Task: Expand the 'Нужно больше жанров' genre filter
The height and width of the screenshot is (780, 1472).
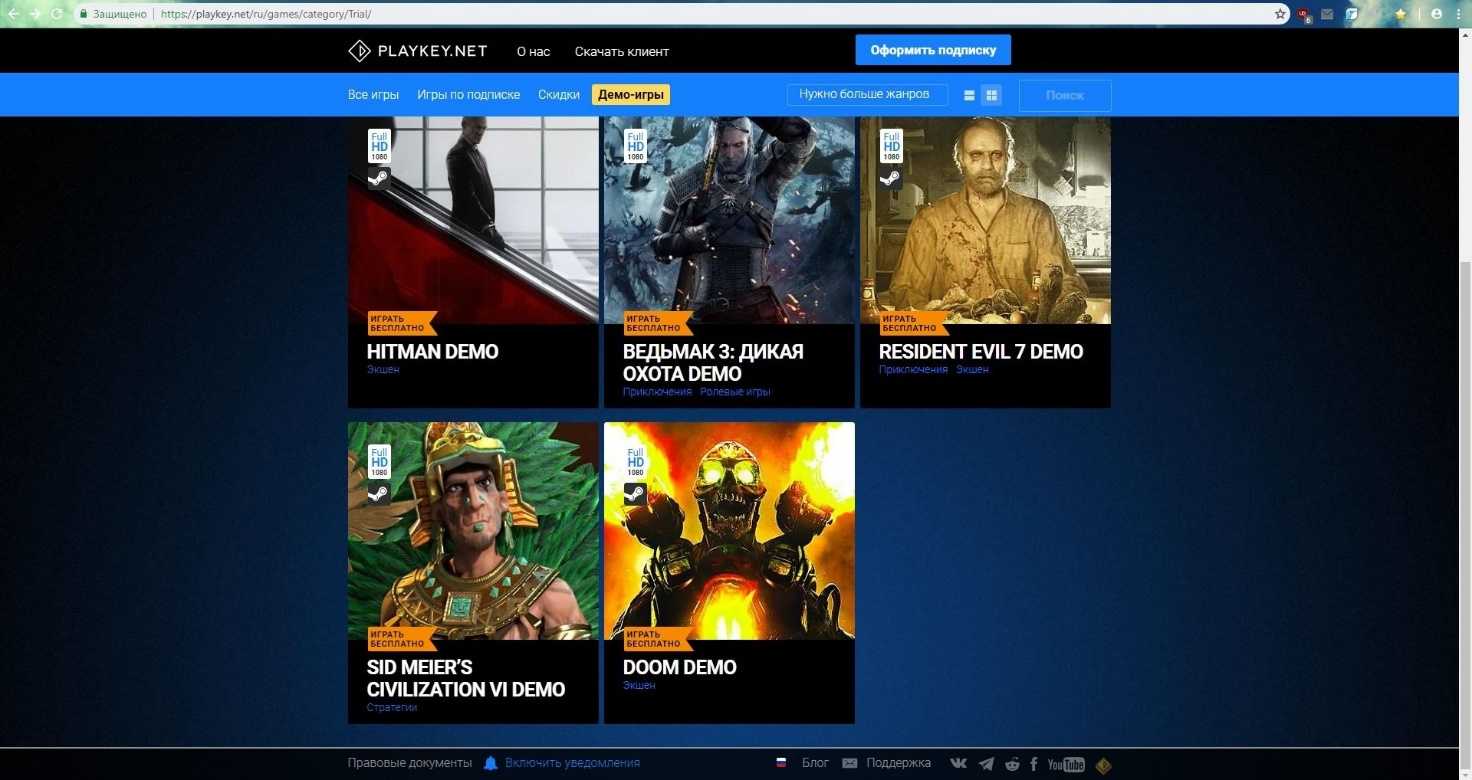Action: pyautogui.click(x=866, y=94)
